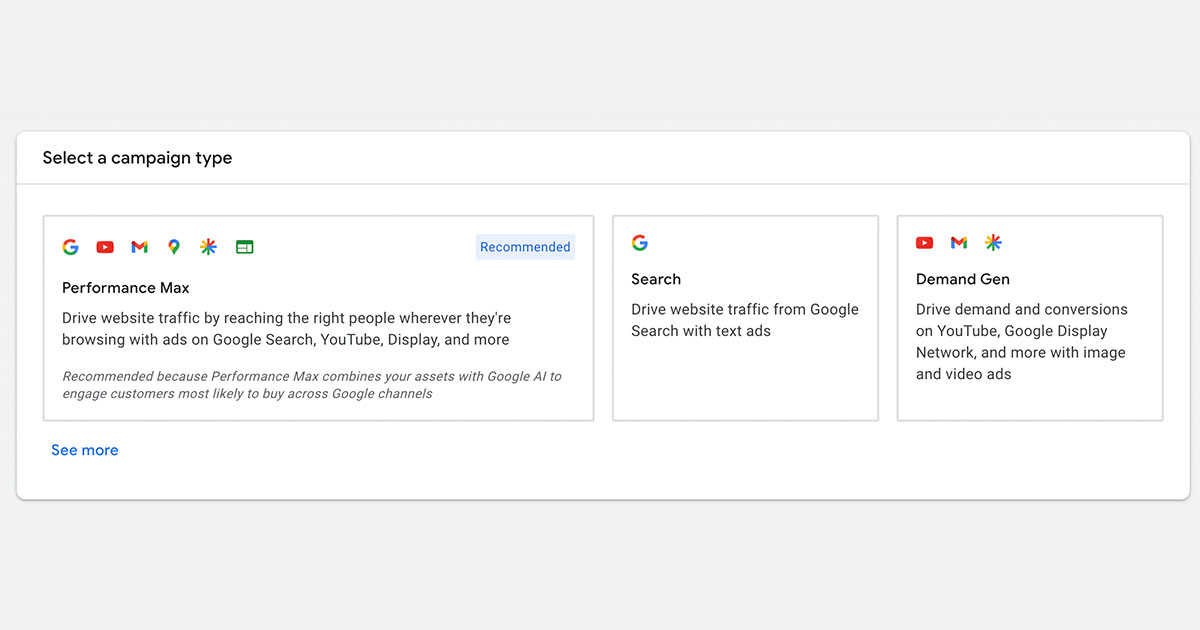Choose the Demand Gen campaign title
Image resolution: width=1200 pixels, height=630 pixels.
(x=963, y=279)
